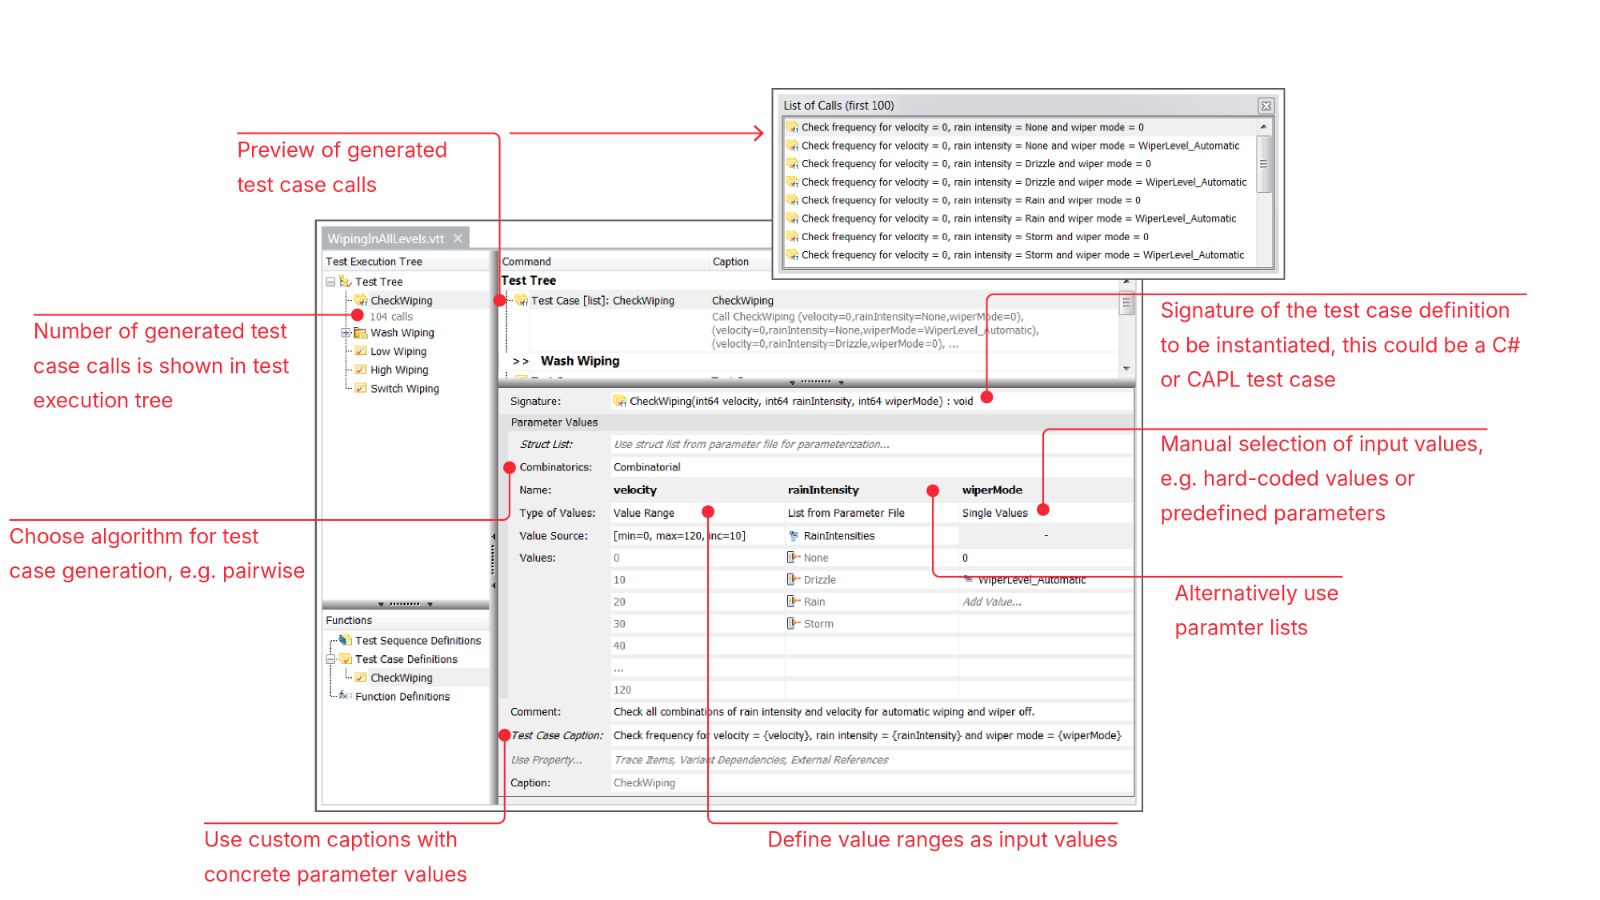The height and width of the screenshot is (900, 1600).
Task: Select Function Definitions in Functions panel
Action: [402, 697]
